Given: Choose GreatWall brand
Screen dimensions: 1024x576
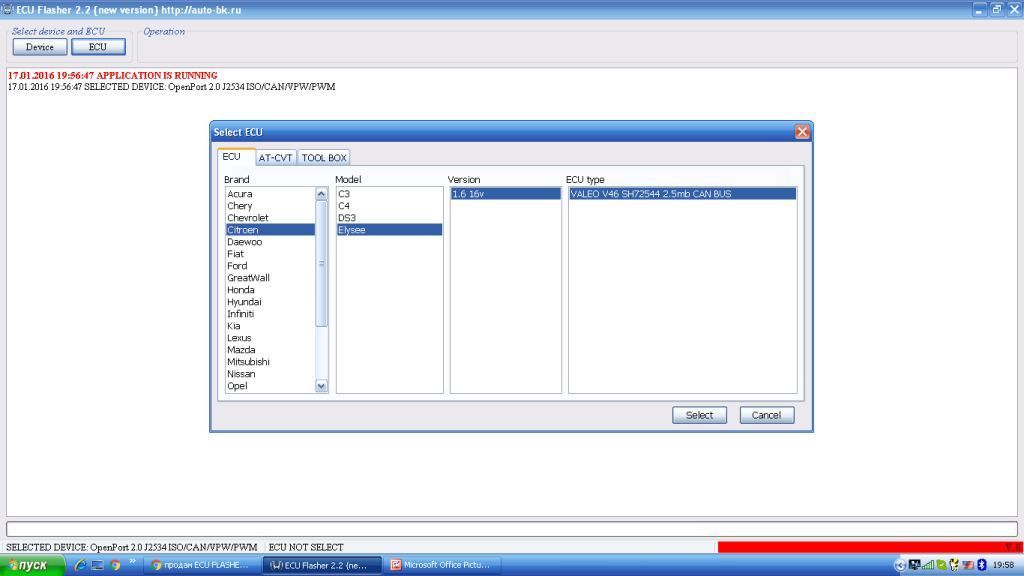Looking at the screenshot, I should point(270,278).
